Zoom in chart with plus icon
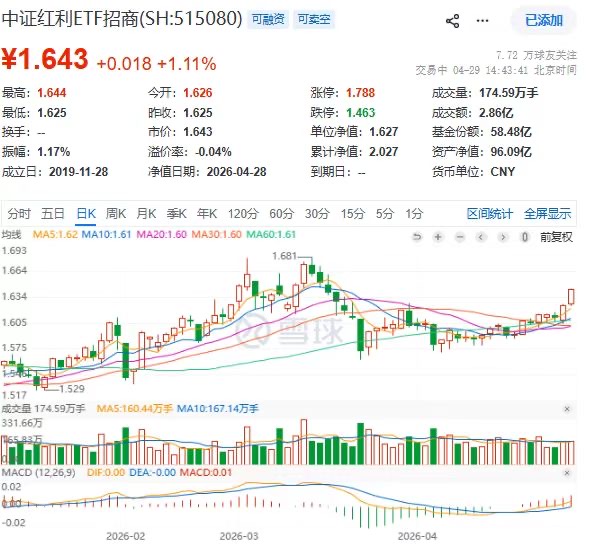The image size is (595, 545). point(438,237)
